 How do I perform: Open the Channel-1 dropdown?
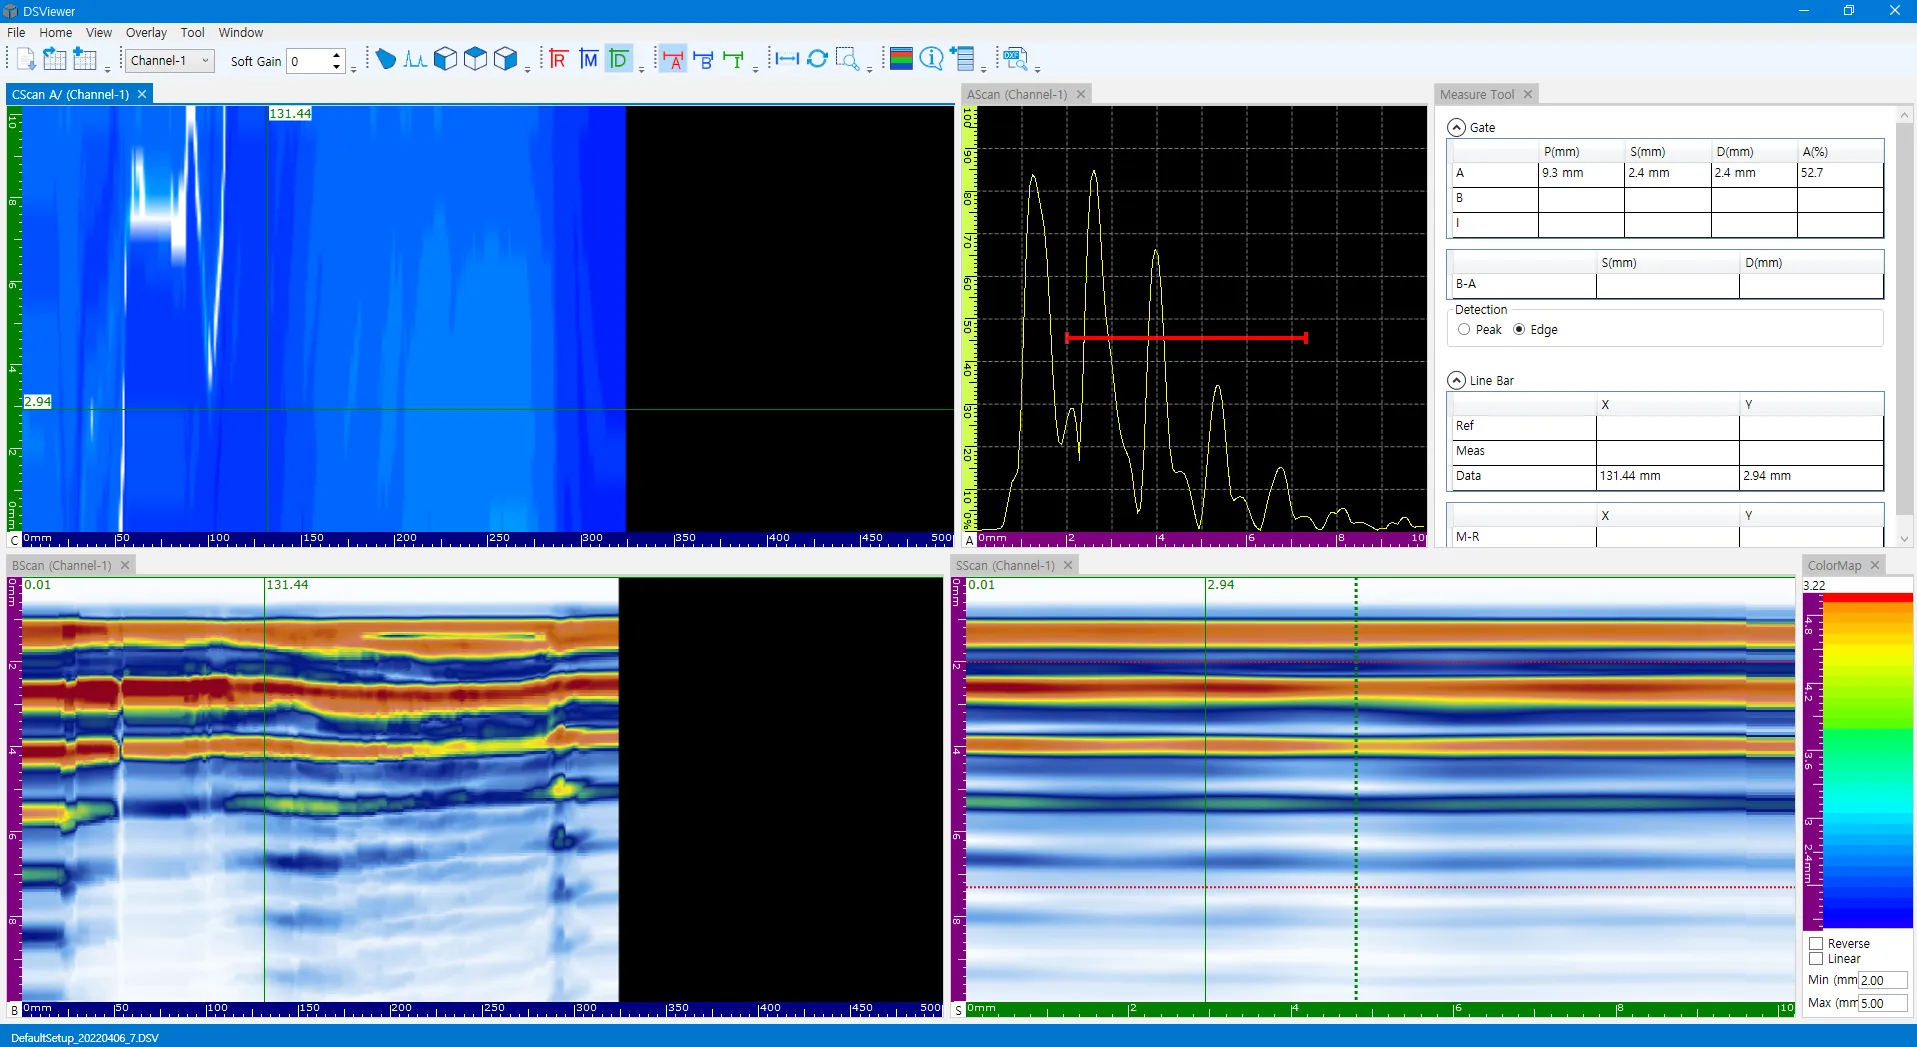pos(170,61)
